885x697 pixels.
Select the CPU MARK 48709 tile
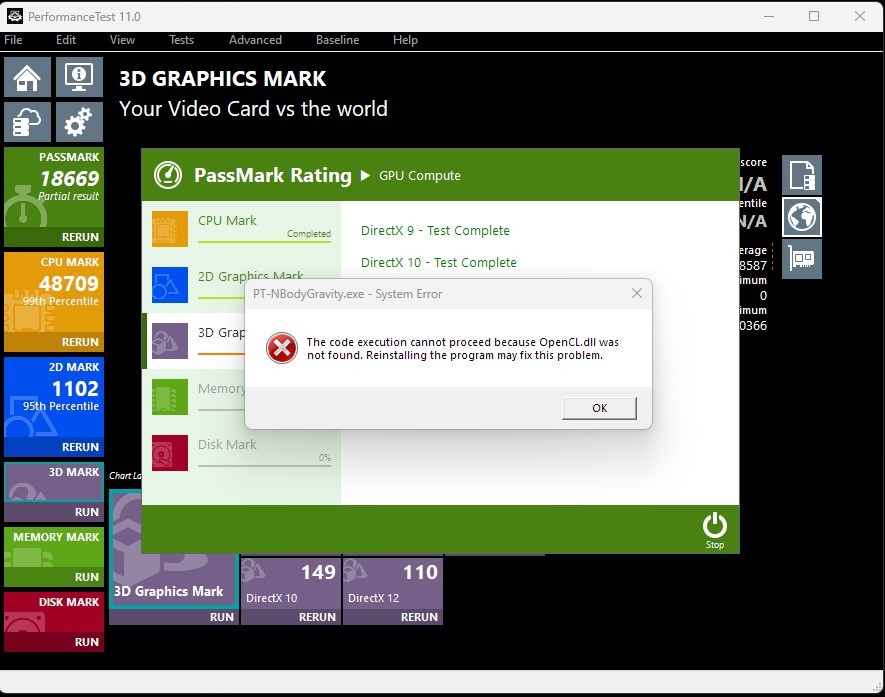(x=54, y=292)
